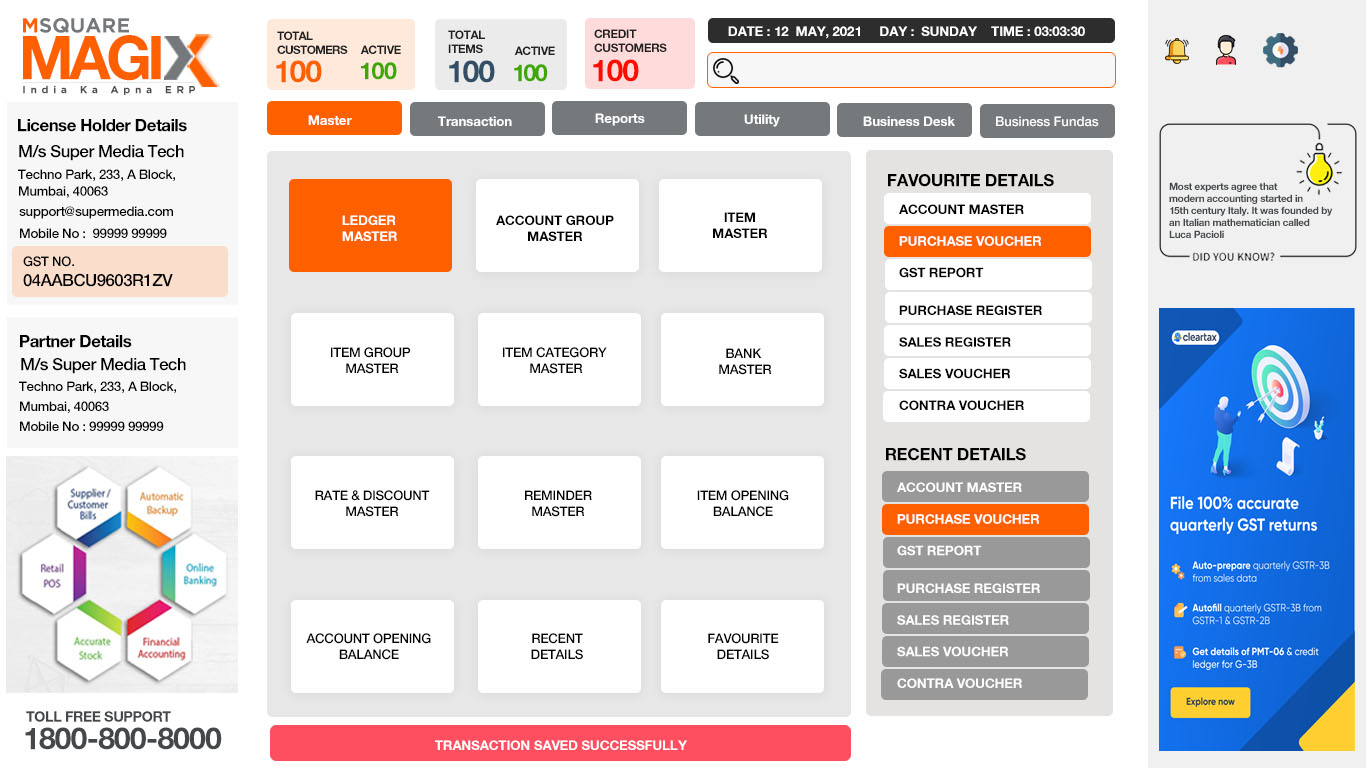Open the Reports tab
This screenshot has height=768, width=1366.
619,118
